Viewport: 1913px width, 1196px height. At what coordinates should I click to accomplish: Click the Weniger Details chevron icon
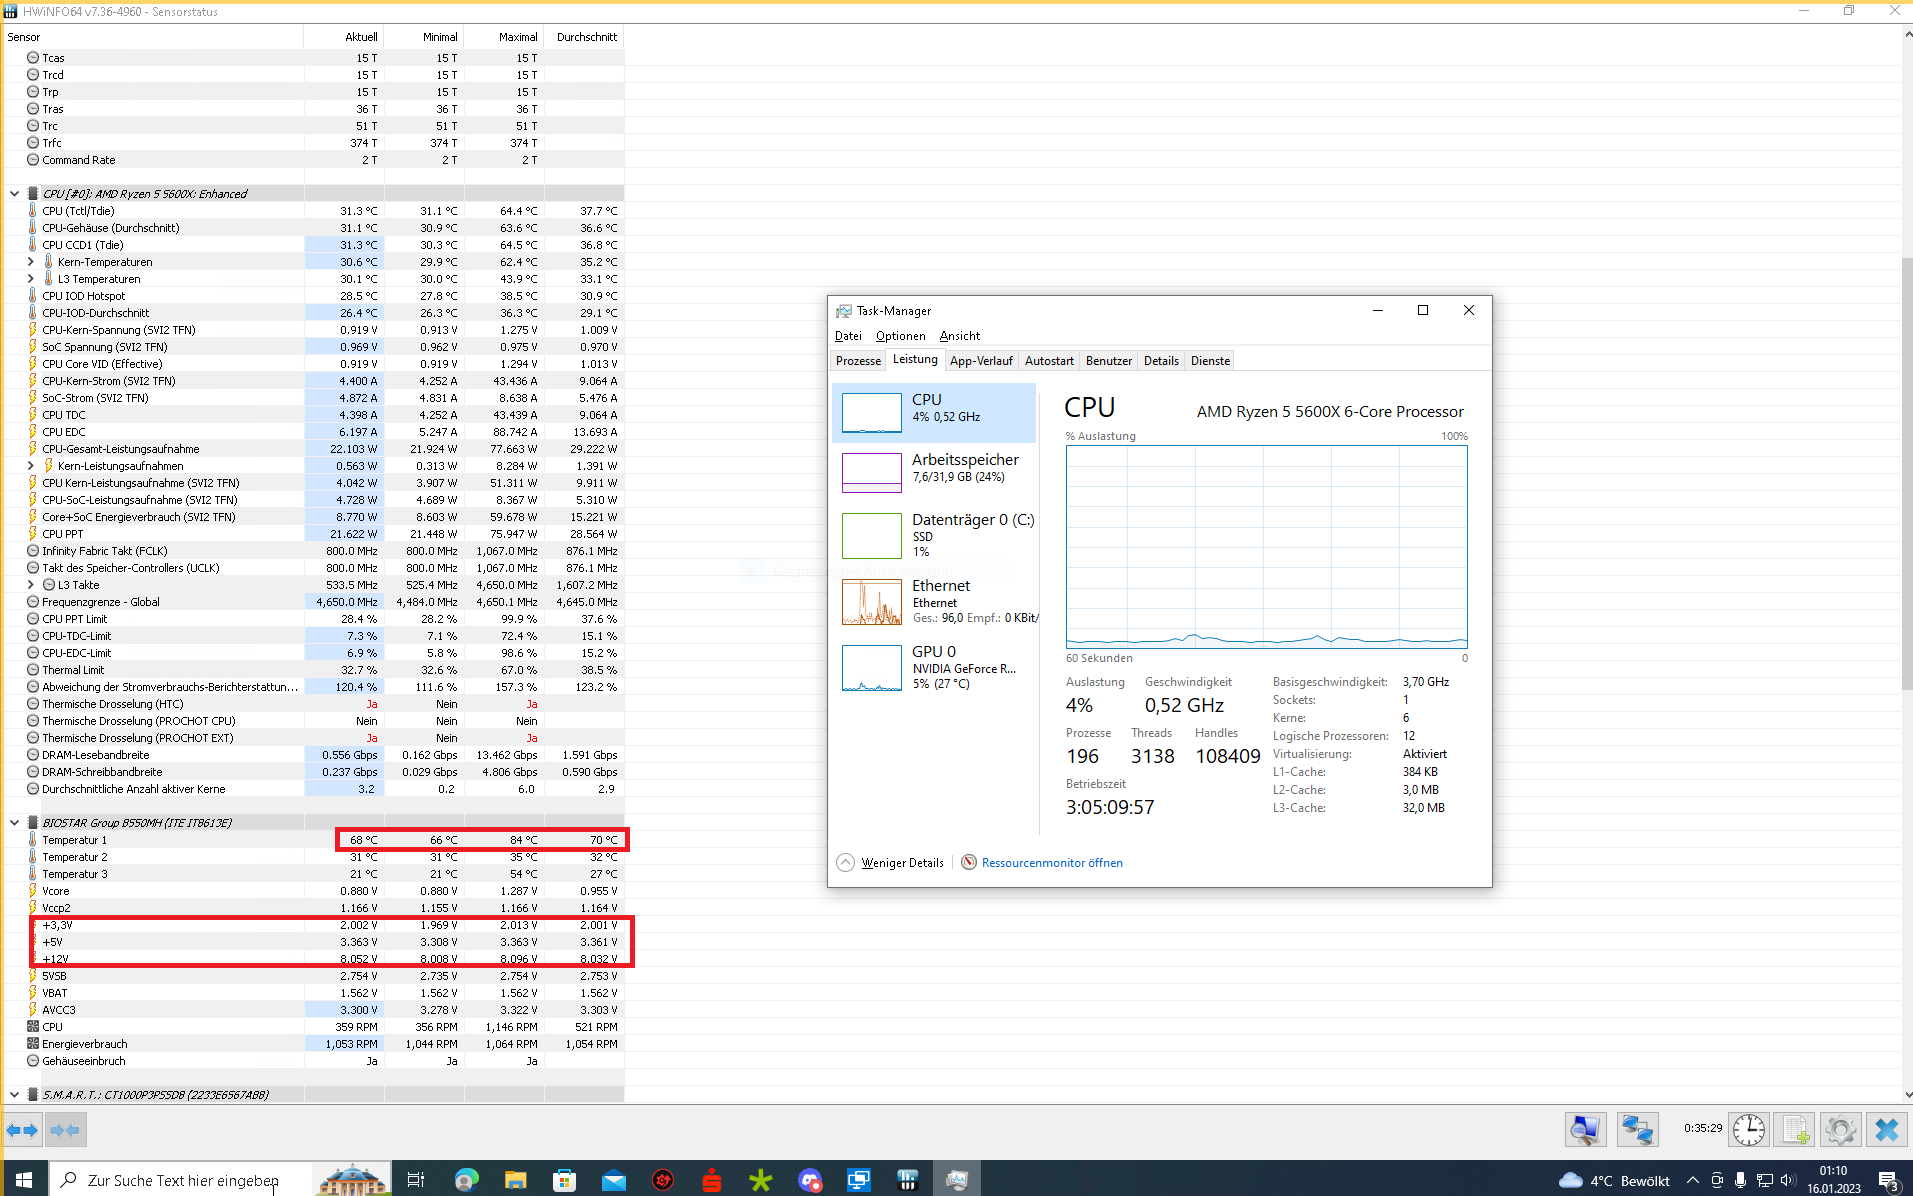845,863
